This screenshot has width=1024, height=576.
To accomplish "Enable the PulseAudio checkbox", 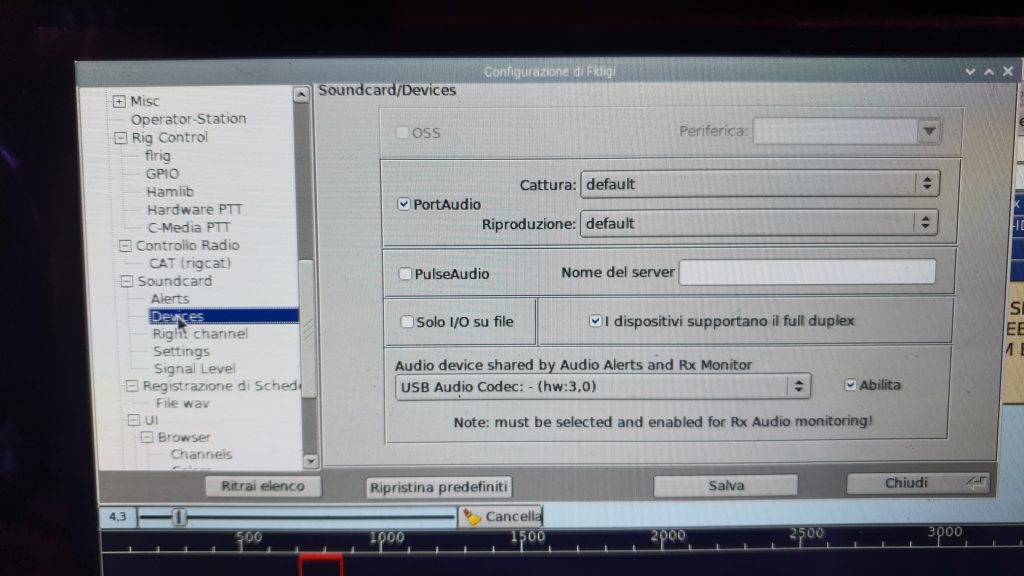I will tap(405, 274).
